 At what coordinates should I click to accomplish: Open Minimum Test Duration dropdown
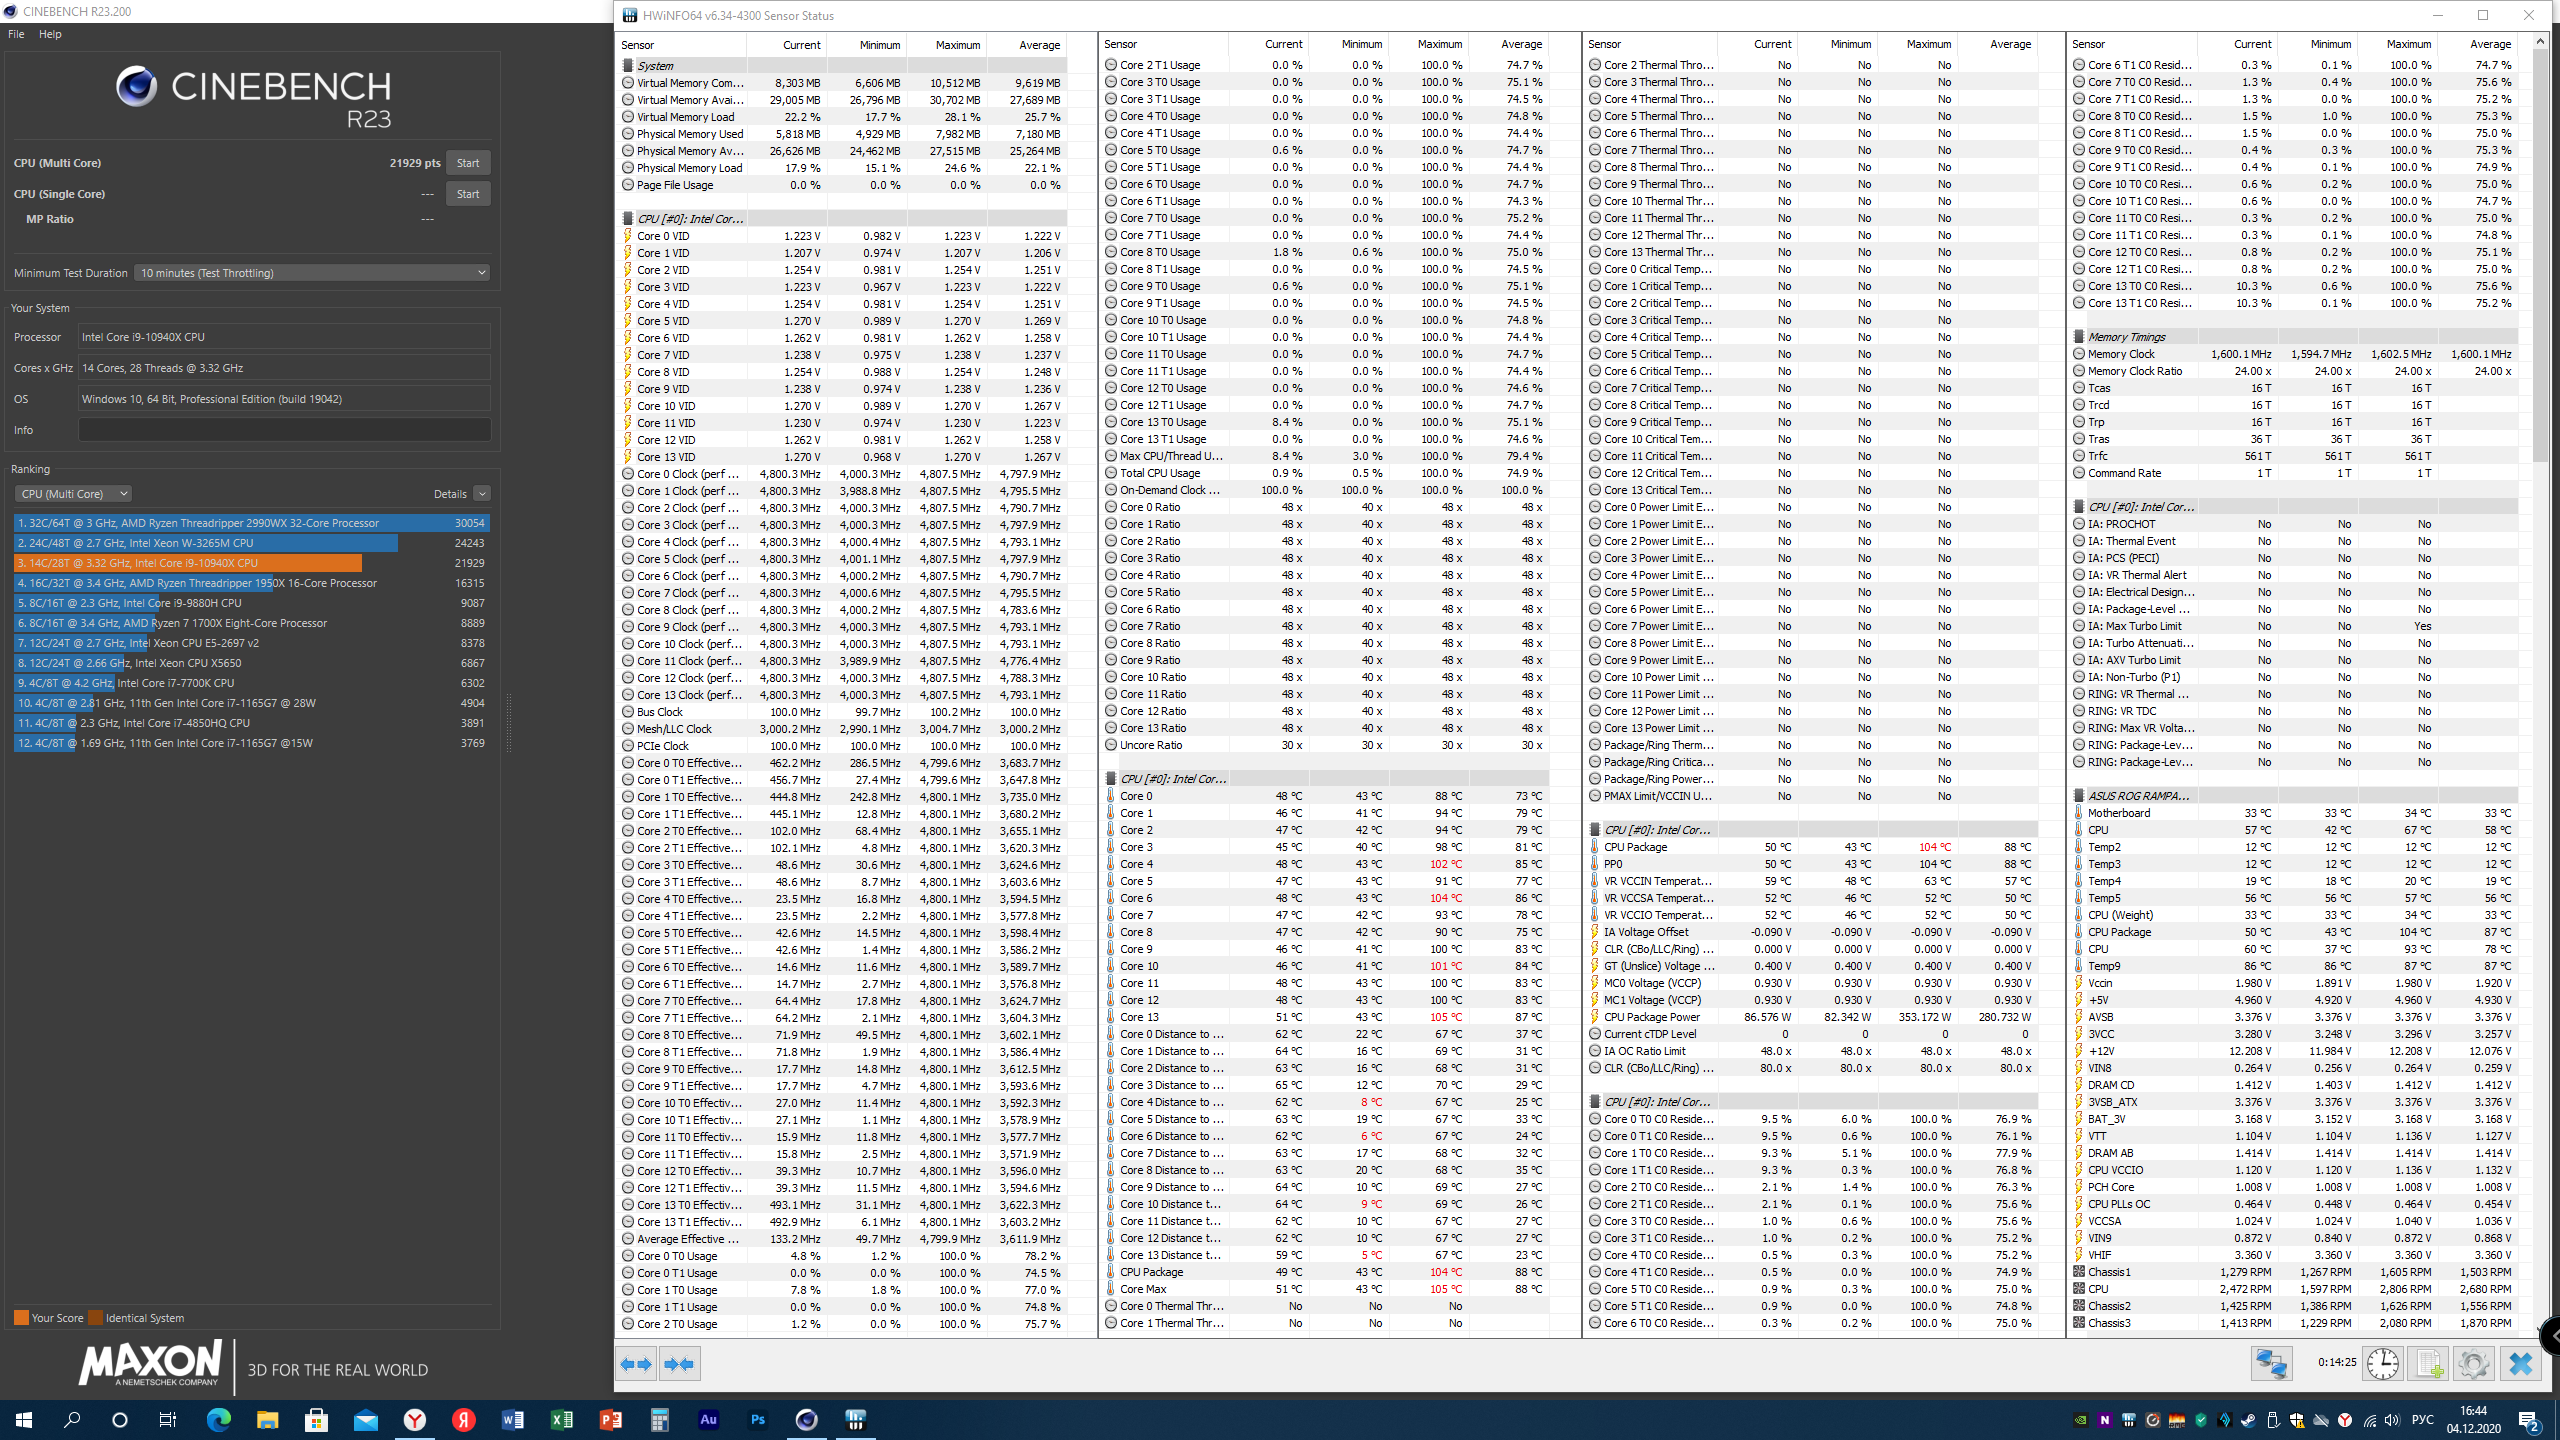[x=313, y=273]
